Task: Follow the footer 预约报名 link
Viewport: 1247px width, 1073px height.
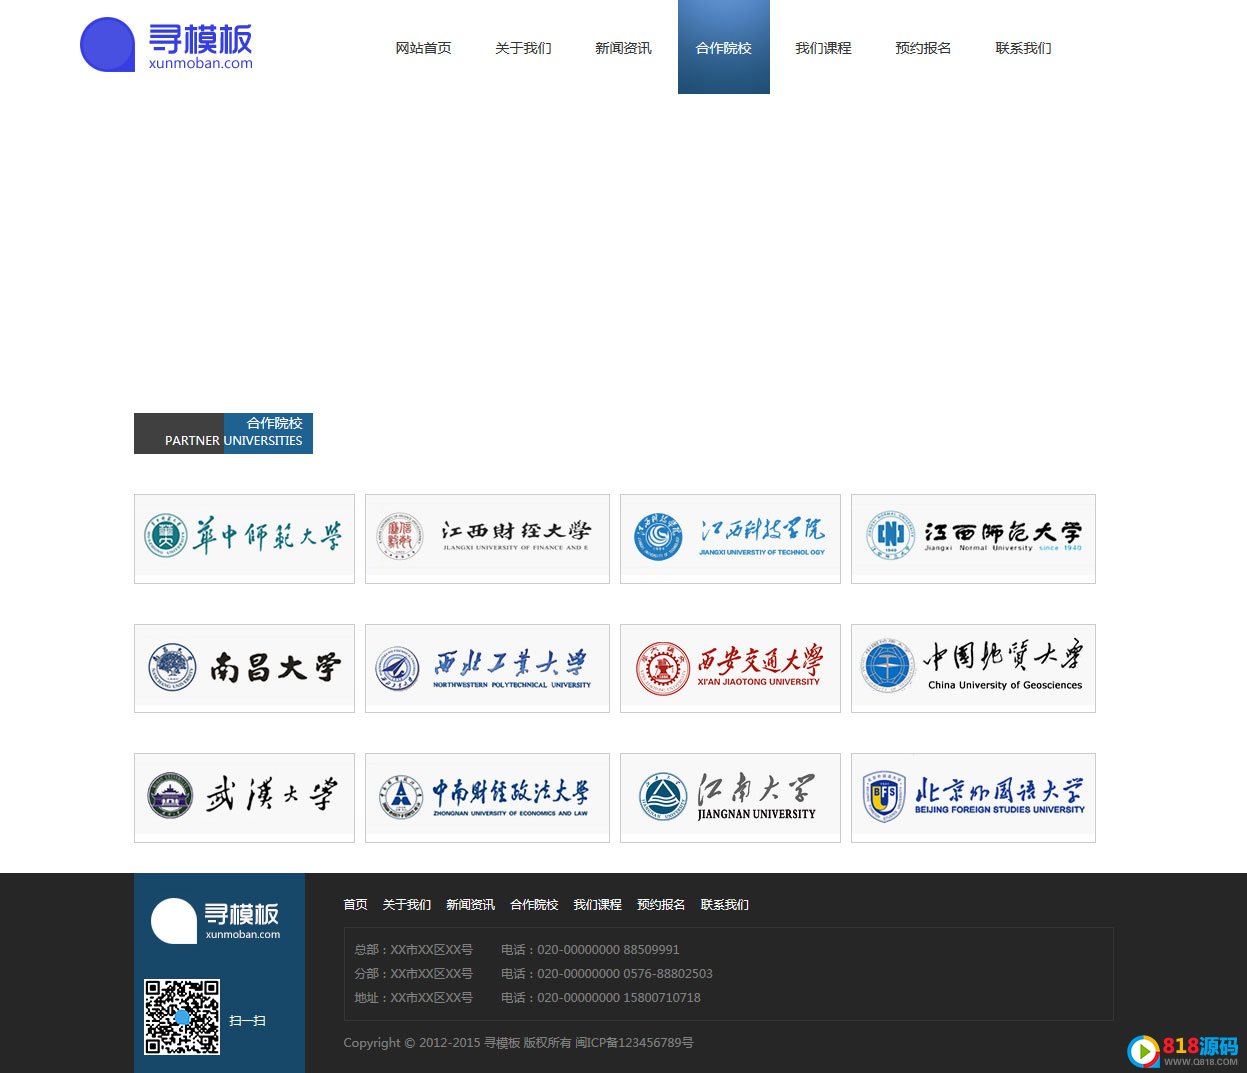Action: click(x=661, y=905)
